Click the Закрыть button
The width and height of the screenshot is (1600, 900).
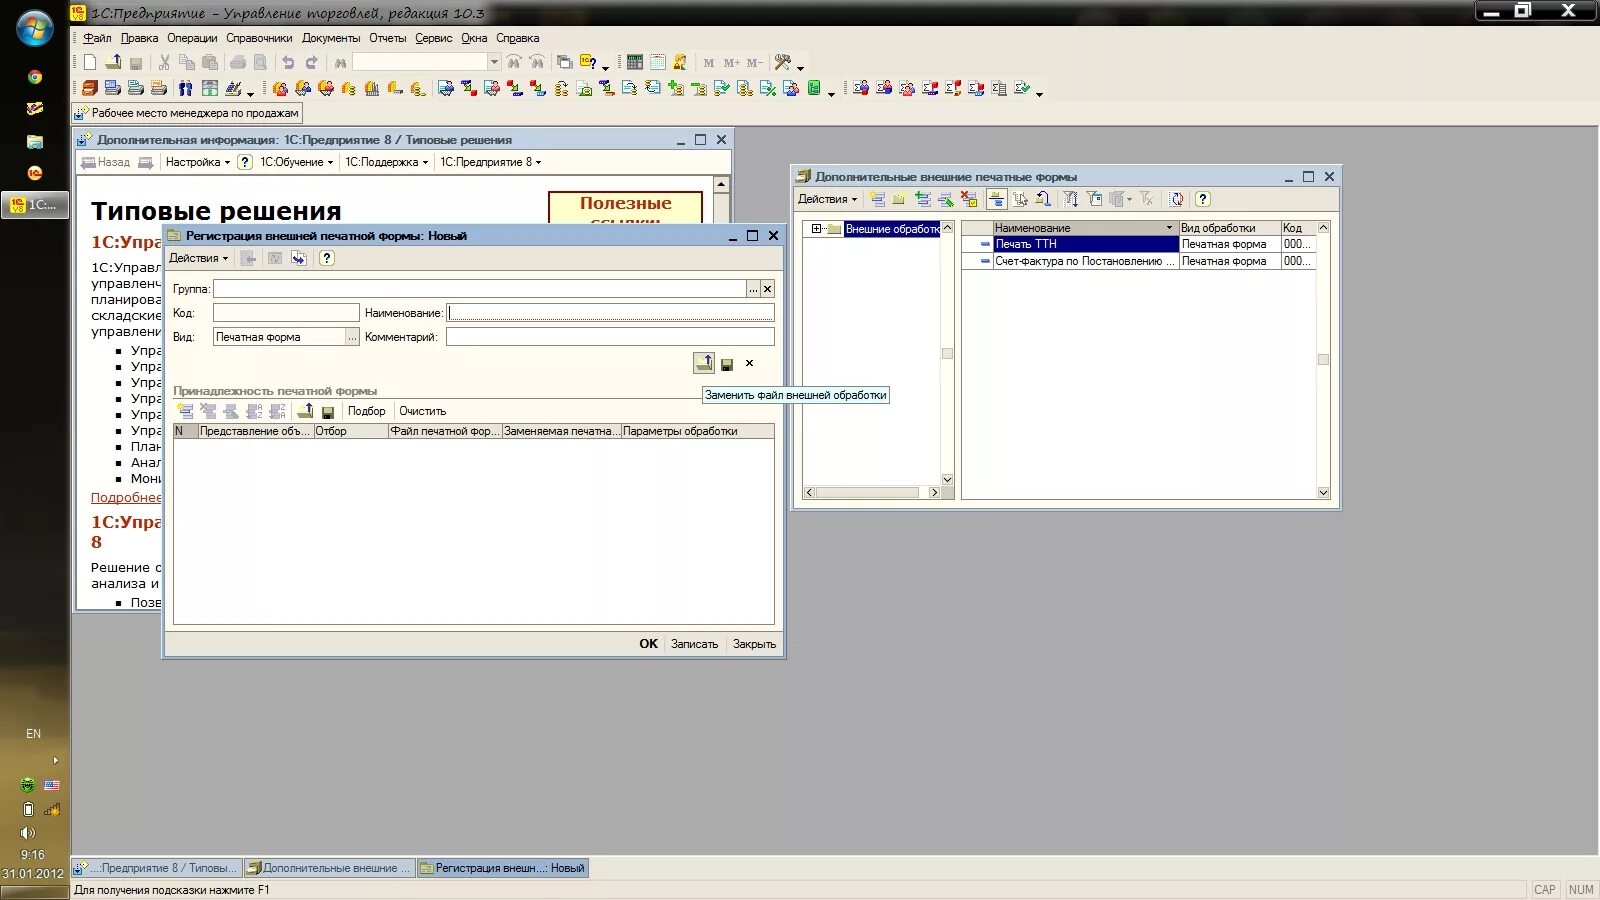point(754,644)
